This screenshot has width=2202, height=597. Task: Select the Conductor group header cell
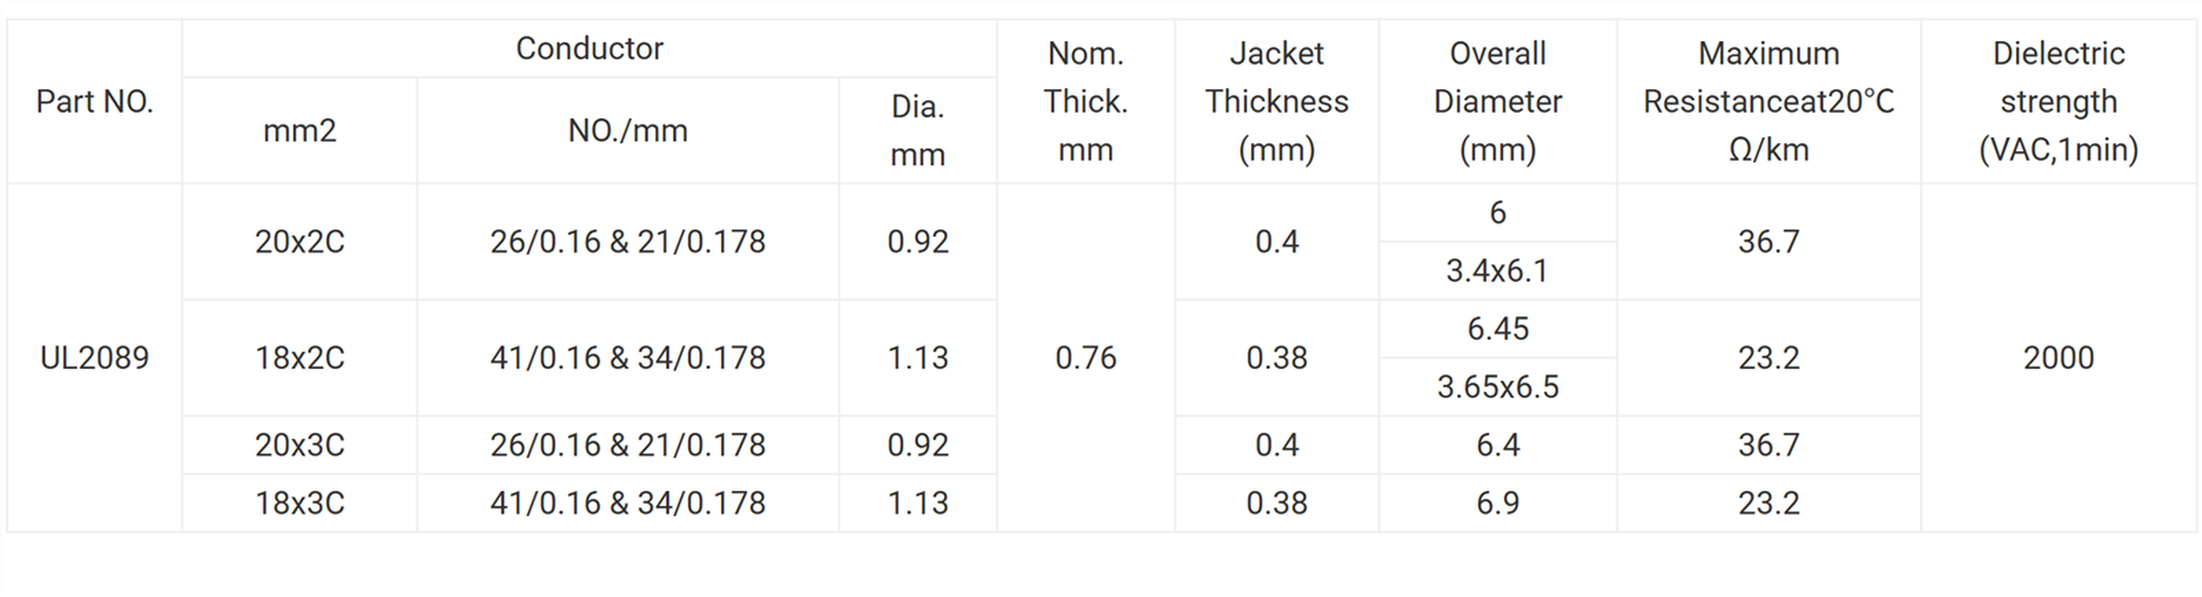click(x=589, y=49)
